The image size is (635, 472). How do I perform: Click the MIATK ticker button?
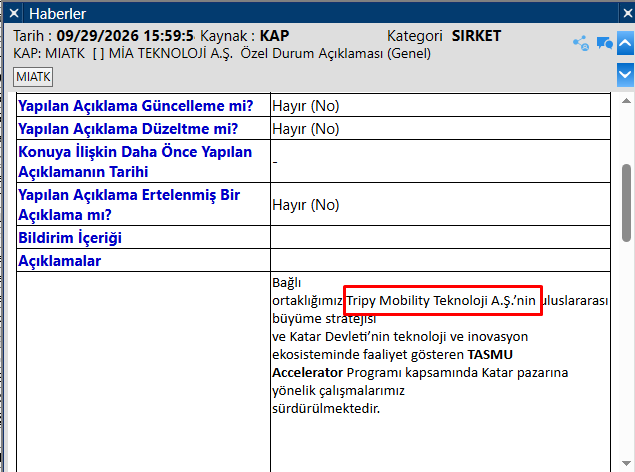pyautogui.click(x=33, y=77)
